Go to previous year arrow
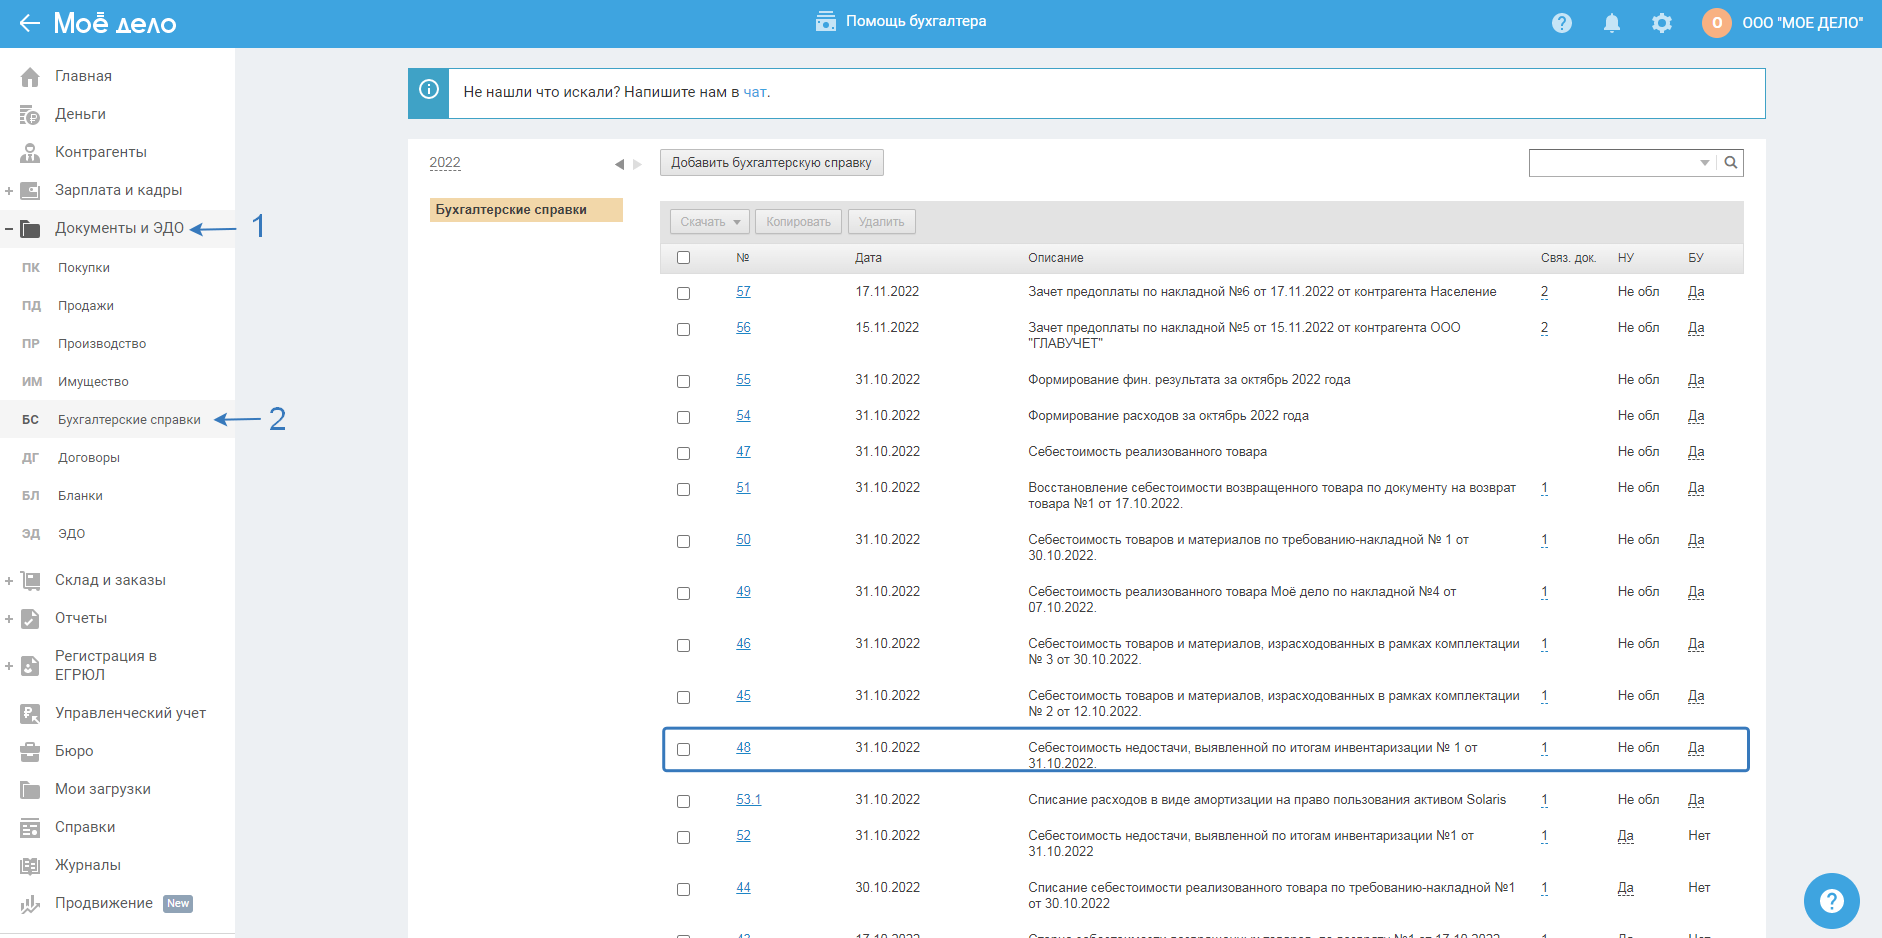 click(619, 164)
